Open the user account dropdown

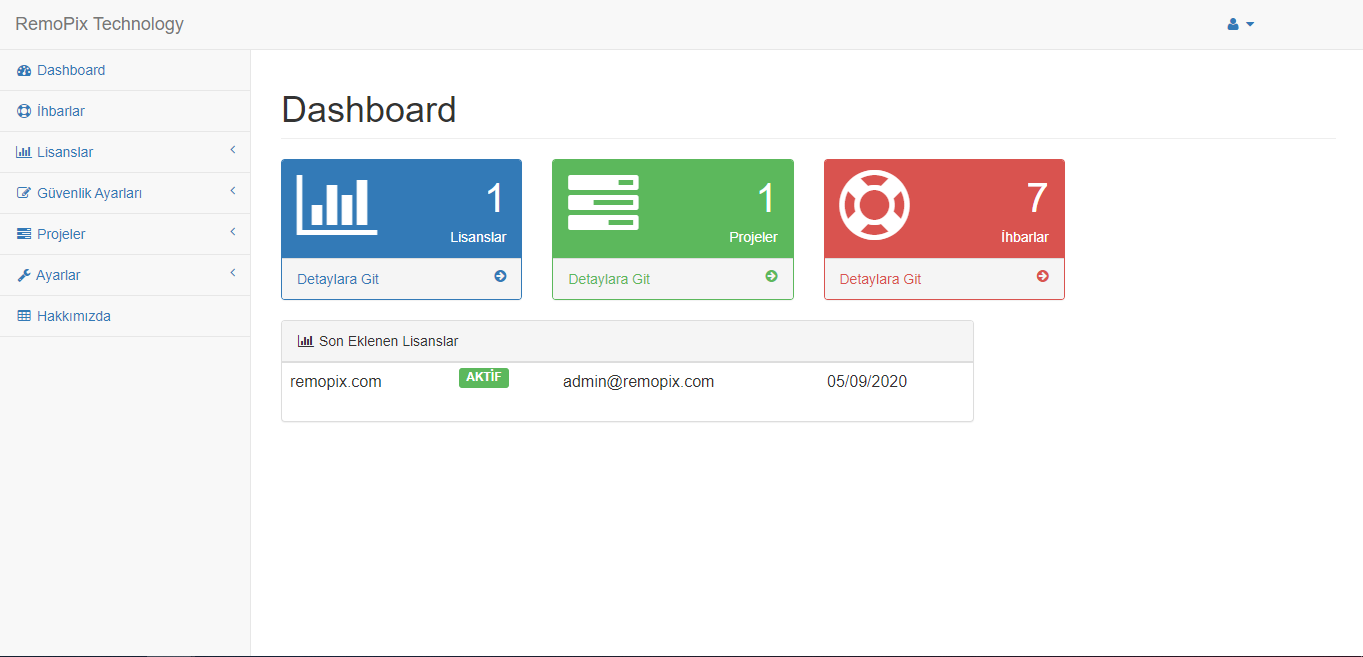(x=1240, y=24)
